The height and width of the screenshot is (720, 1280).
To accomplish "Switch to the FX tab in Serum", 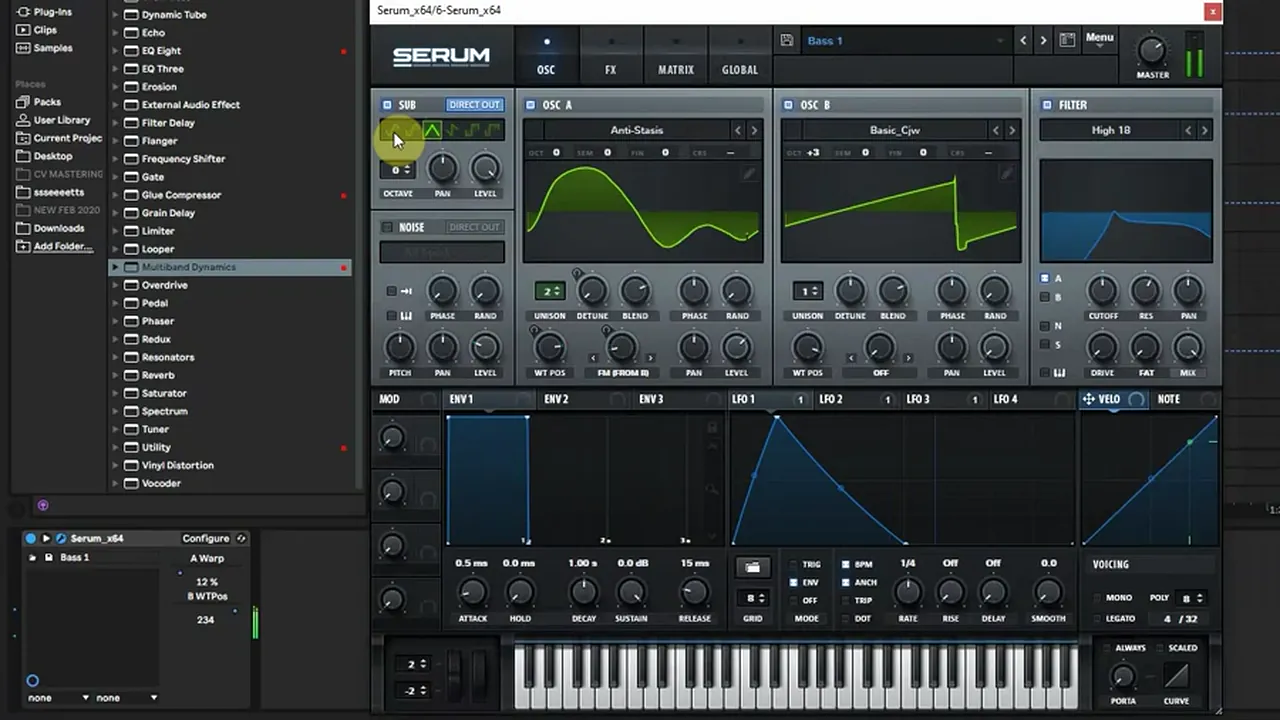I will pyautogui.click(x=610, y=56).
